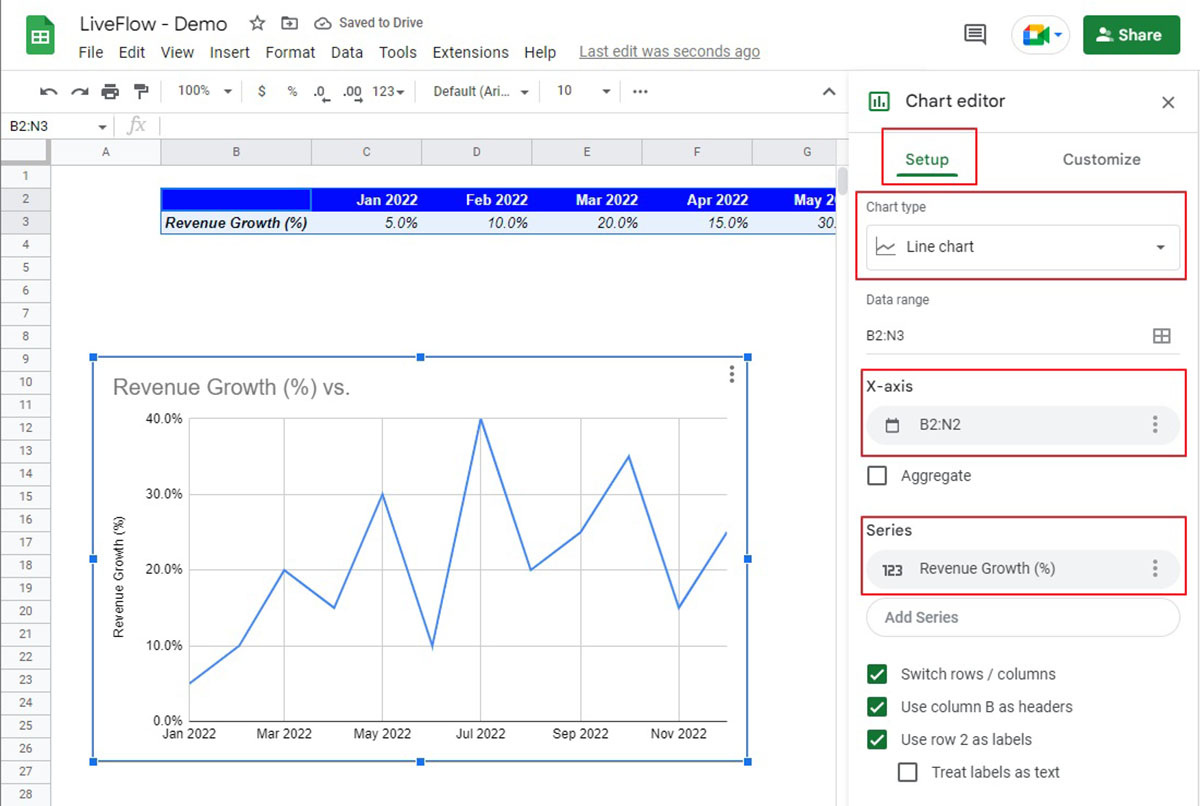
Task: Select the Paint format tool
Action: tap(143, 91)
